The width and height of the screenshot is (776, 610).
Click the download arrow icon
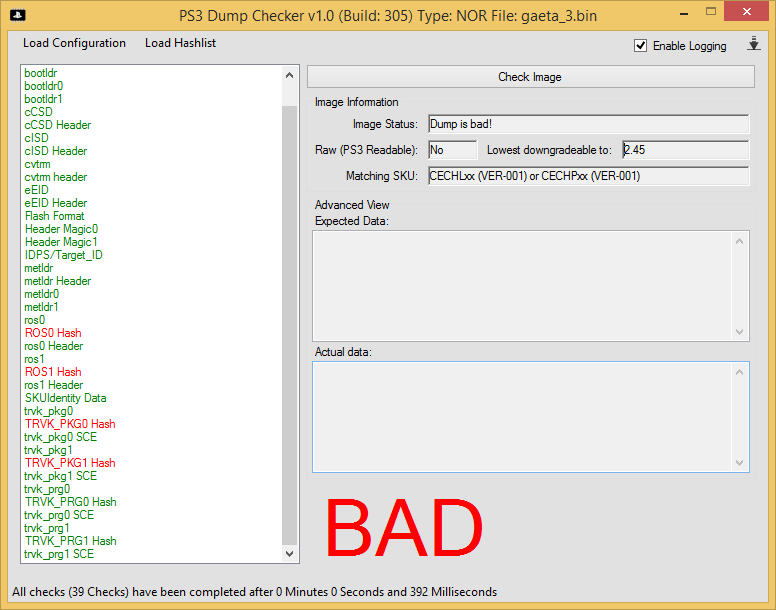click(x=754, y=45)
